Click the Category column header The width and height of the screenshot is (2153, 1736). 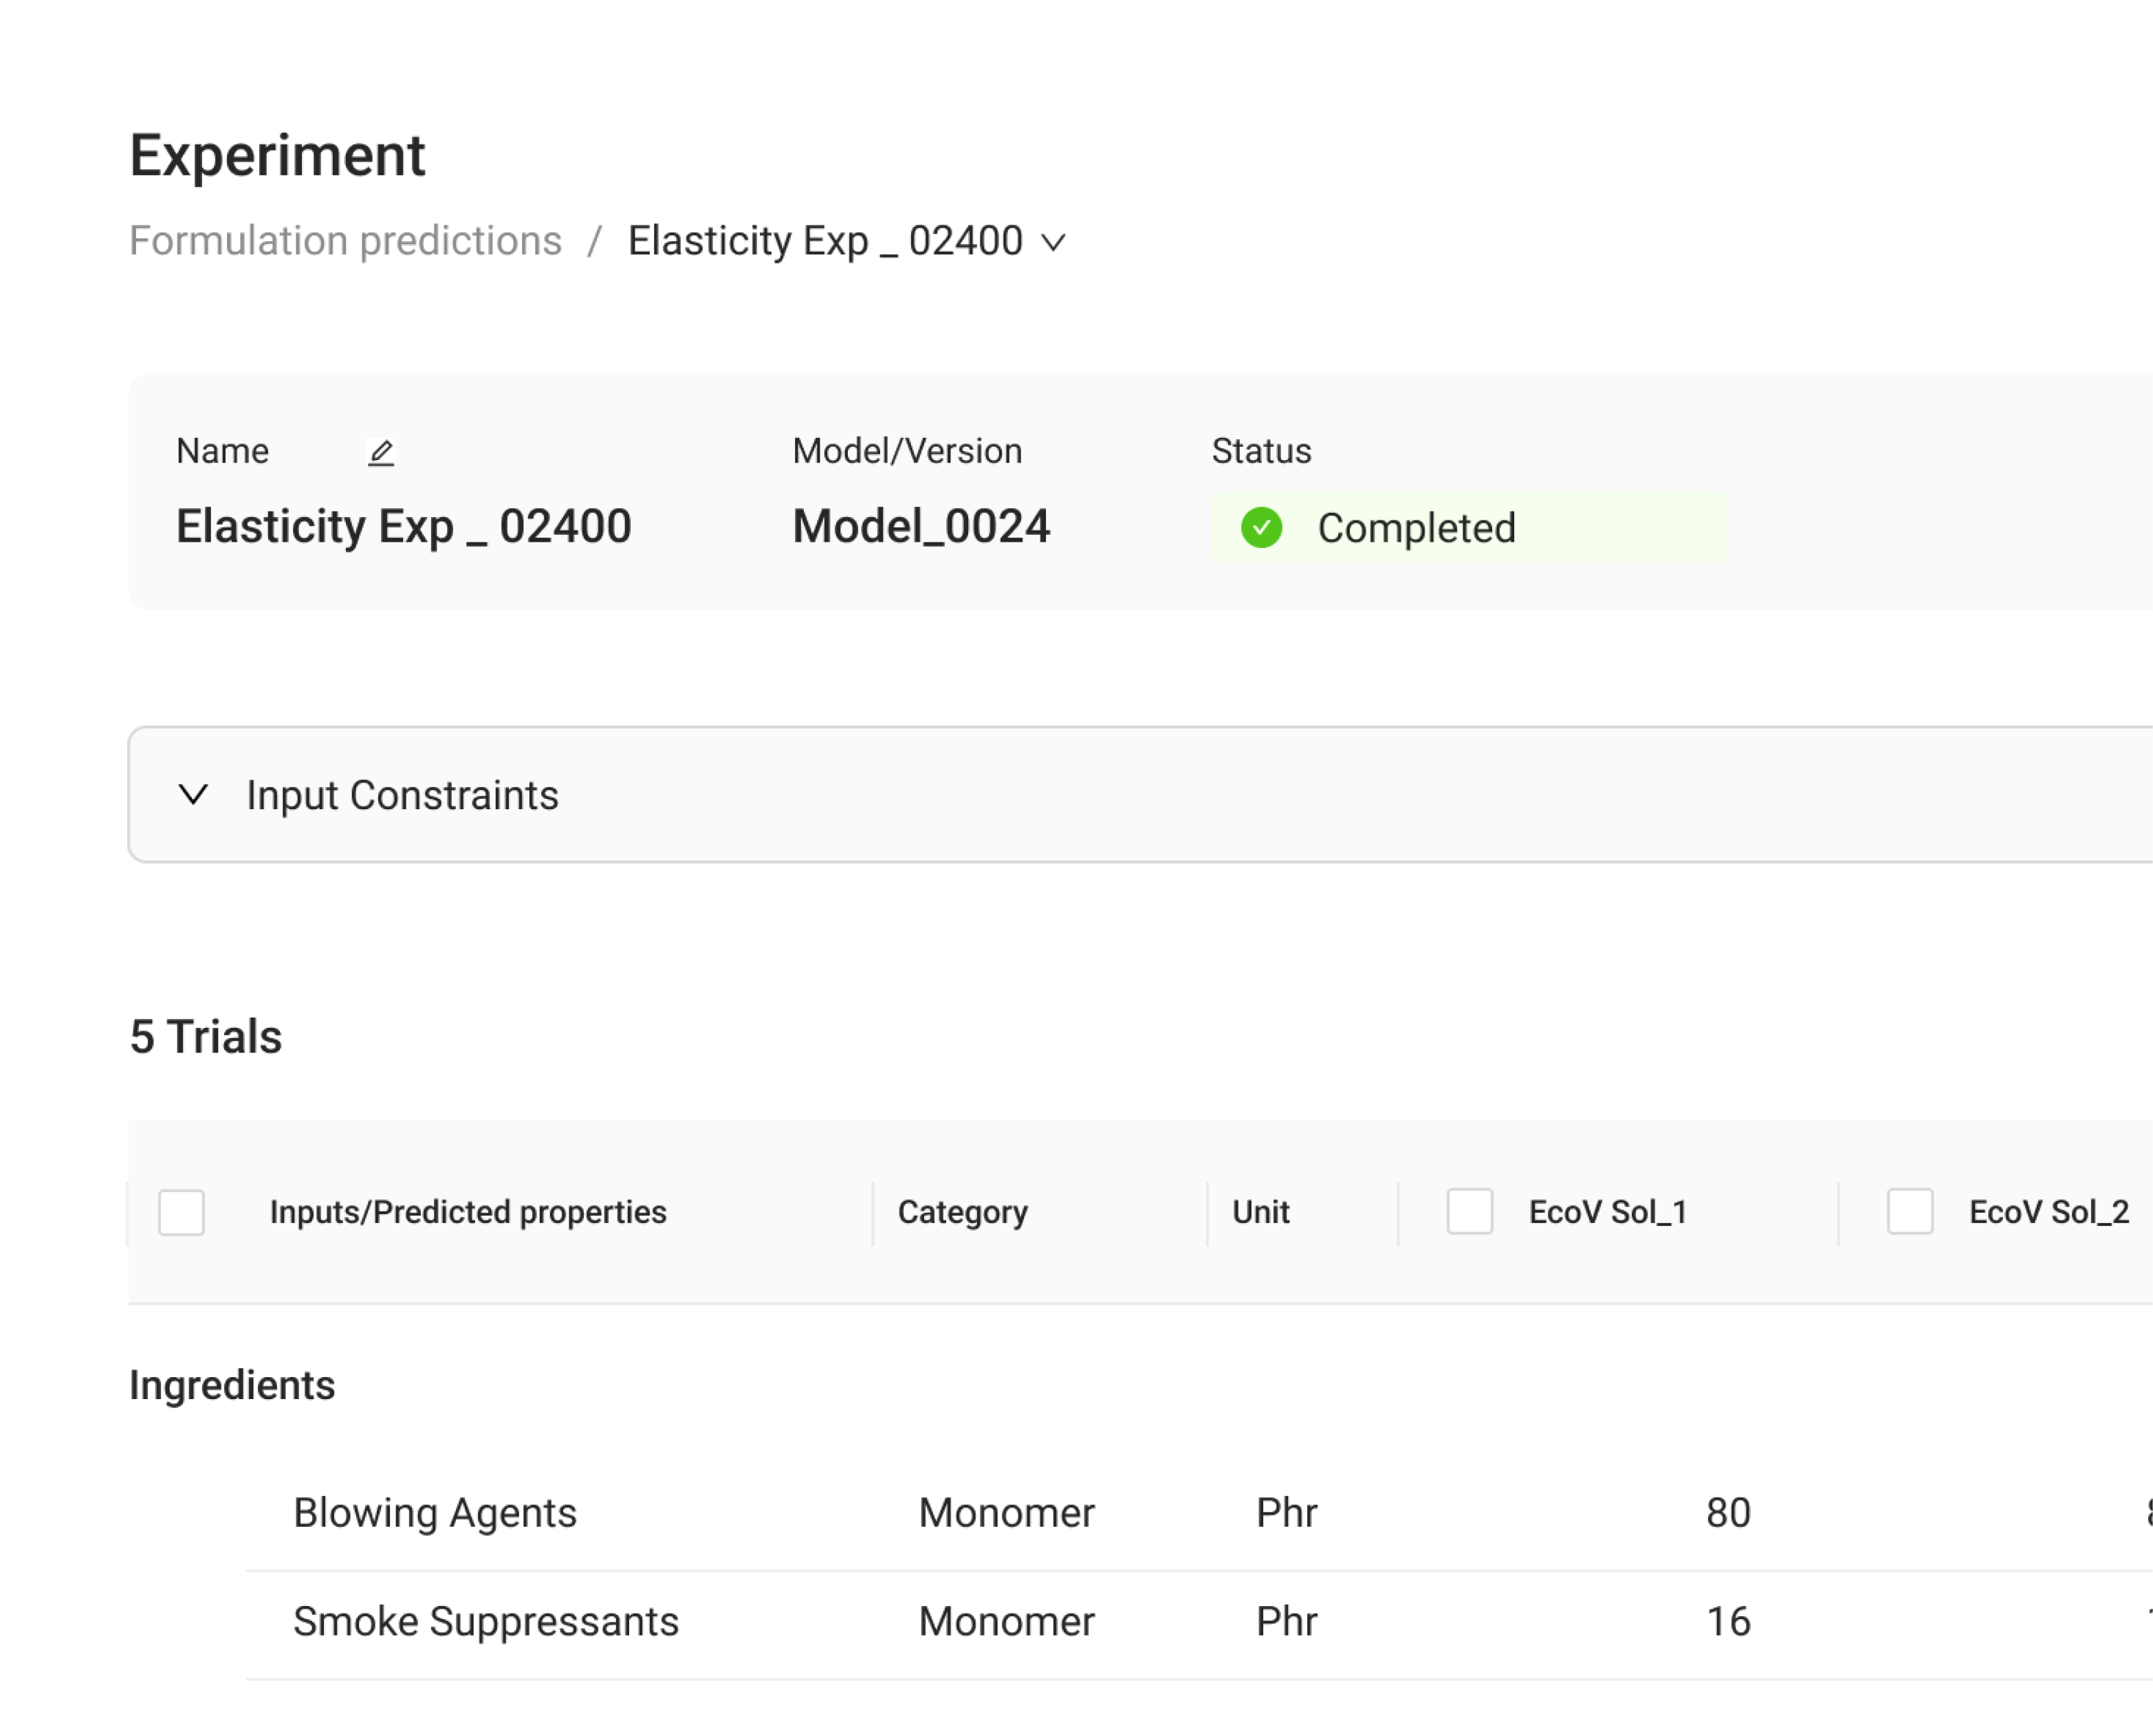[x=962, y=1212]
